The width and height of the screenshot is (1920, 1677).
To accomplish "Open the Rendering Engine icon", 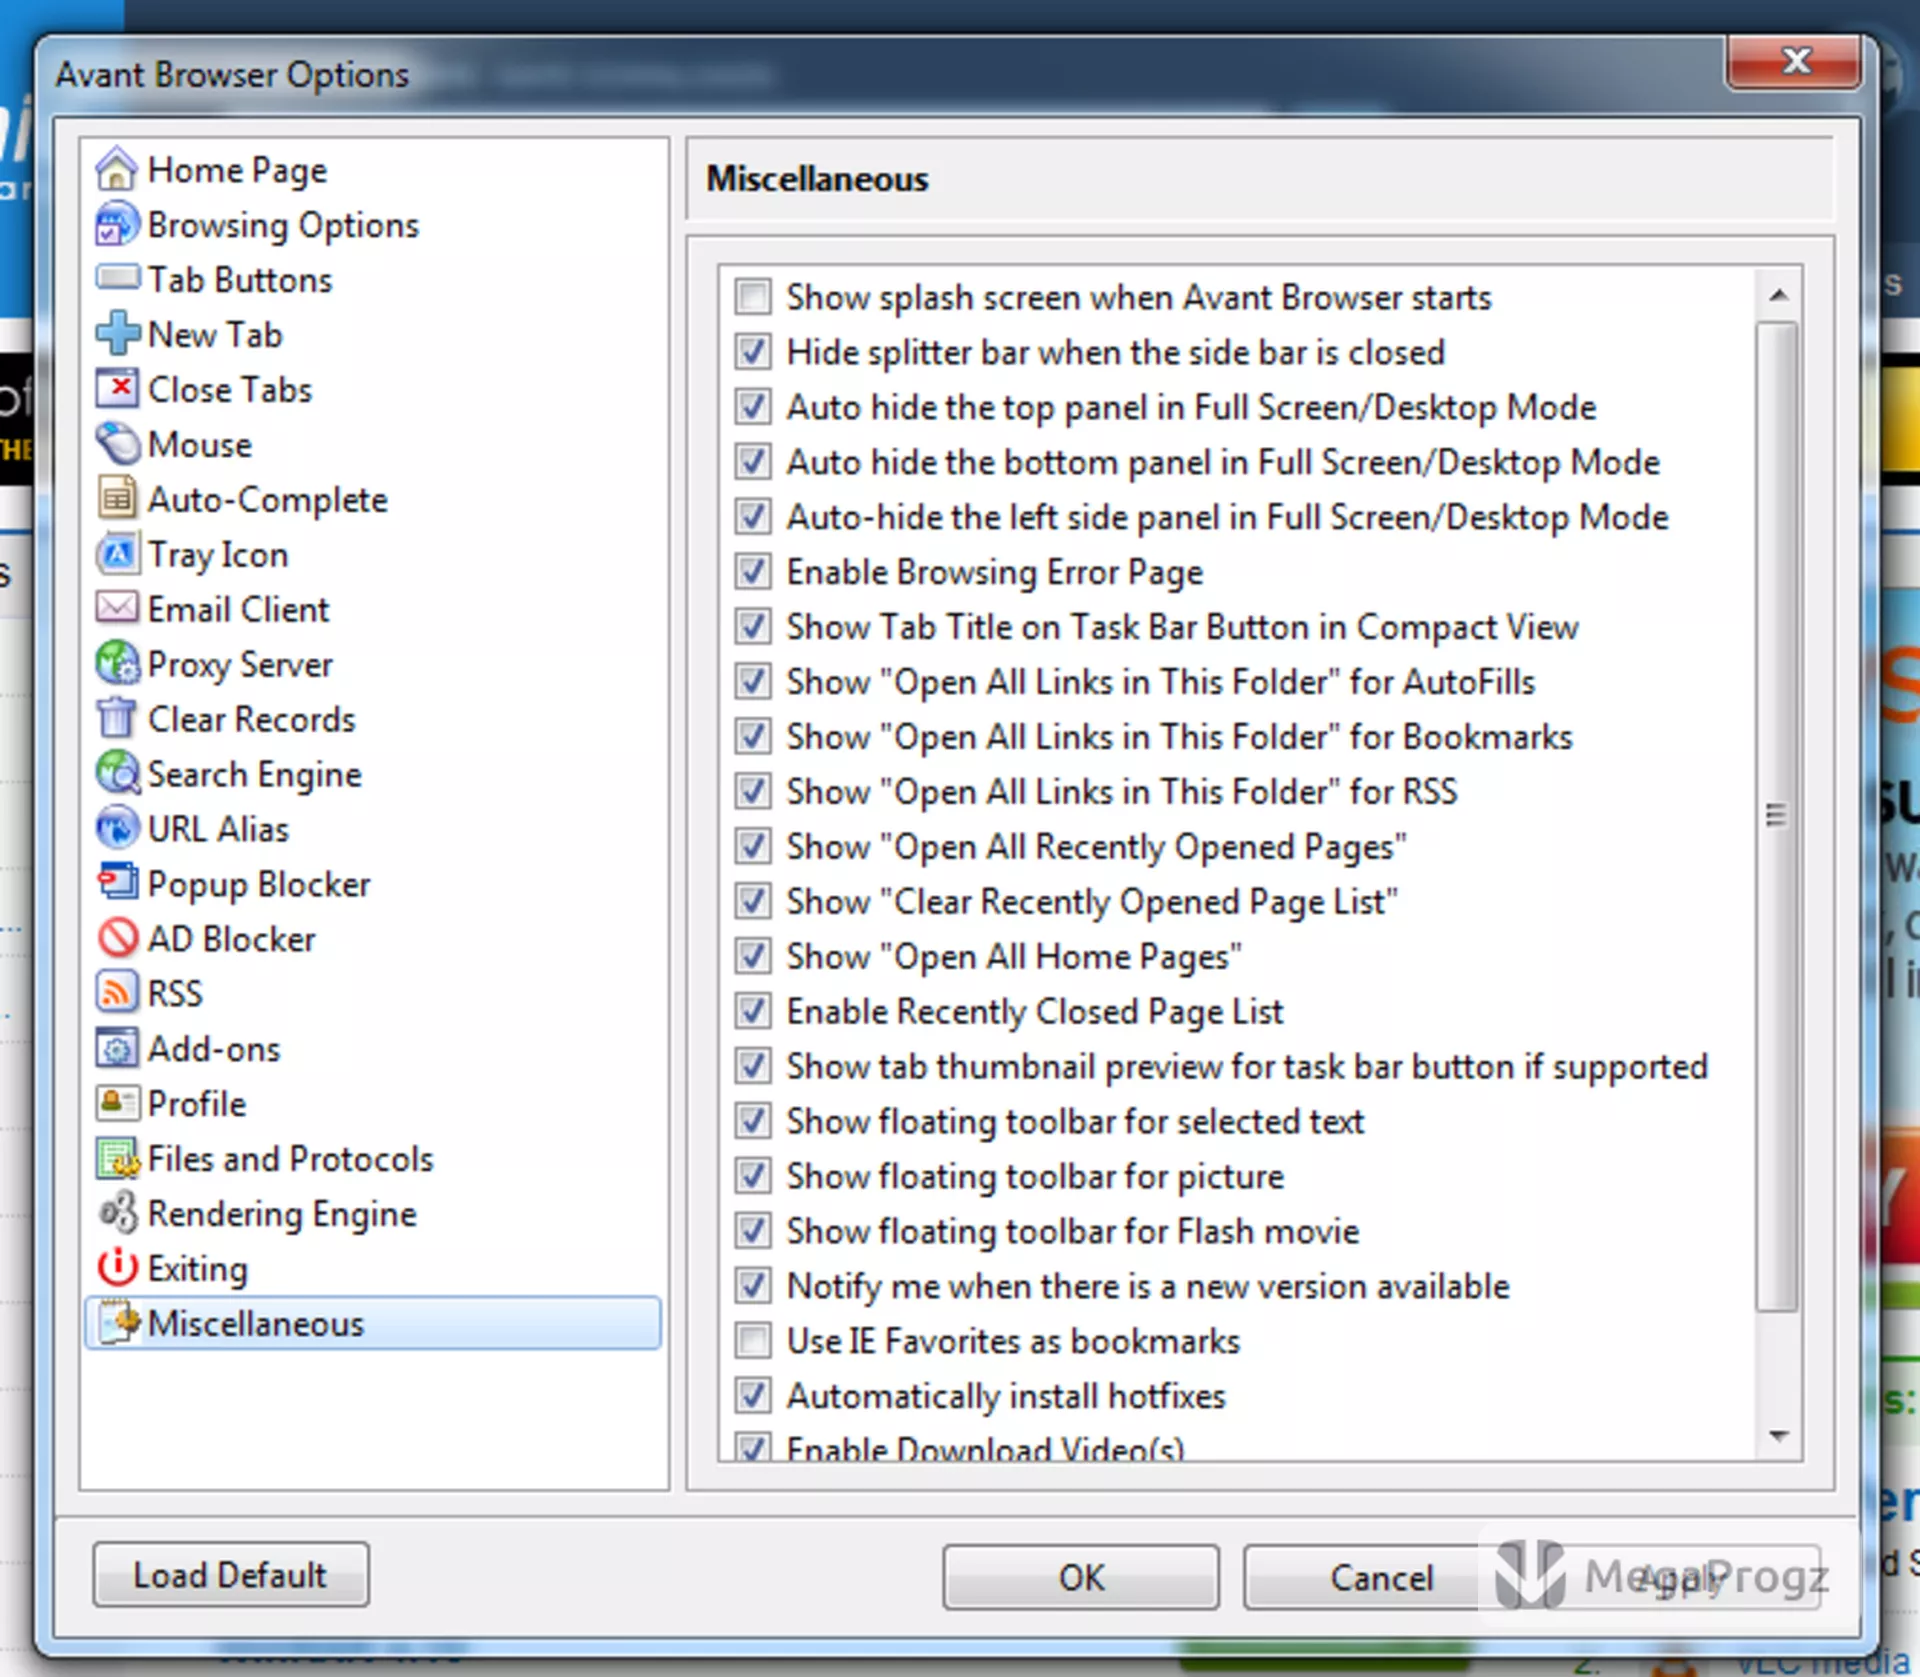I will [117, 1213].
